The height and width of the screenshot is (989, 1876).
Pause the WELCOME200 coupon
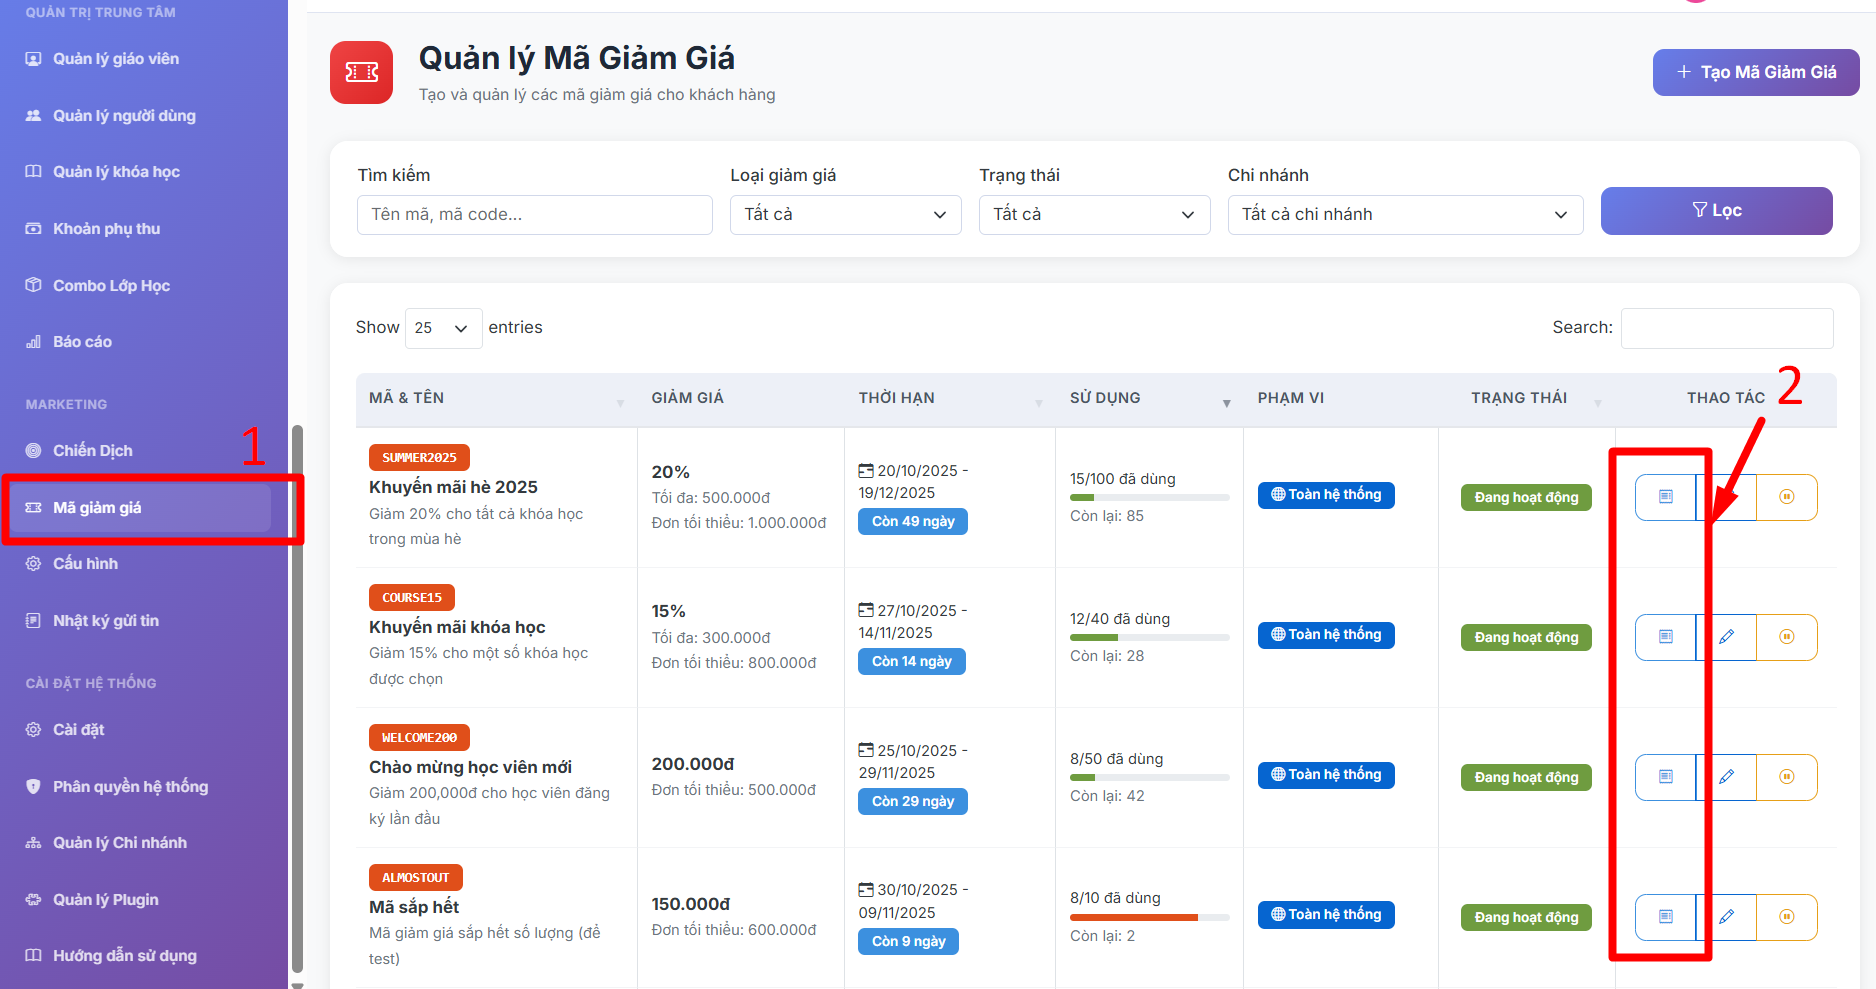(x=1787, y=777)
